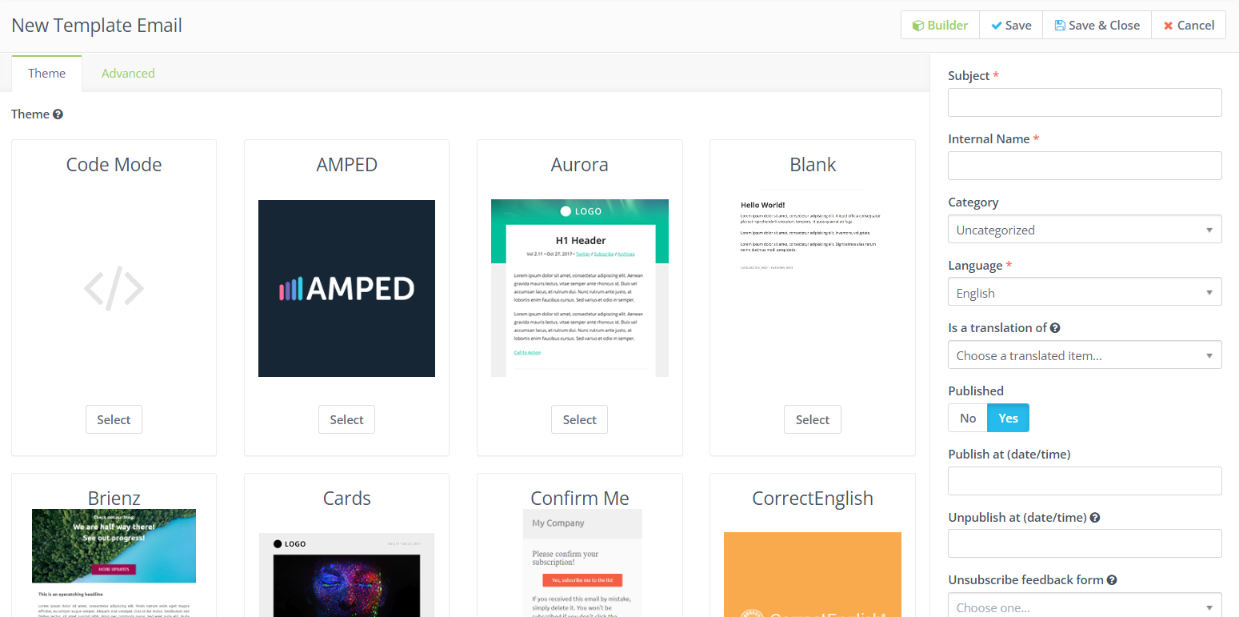Click the AMPED theme logo image

346,288
